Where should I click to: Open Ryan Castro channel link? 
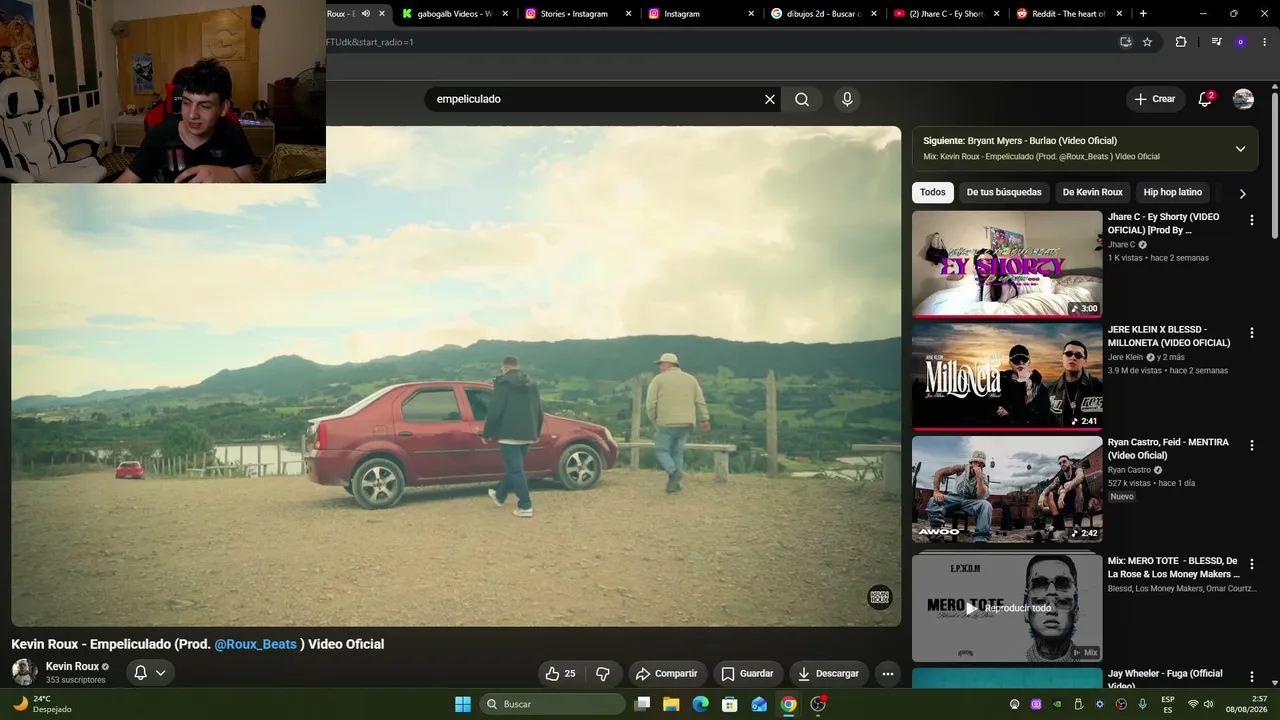(1129, 470)
